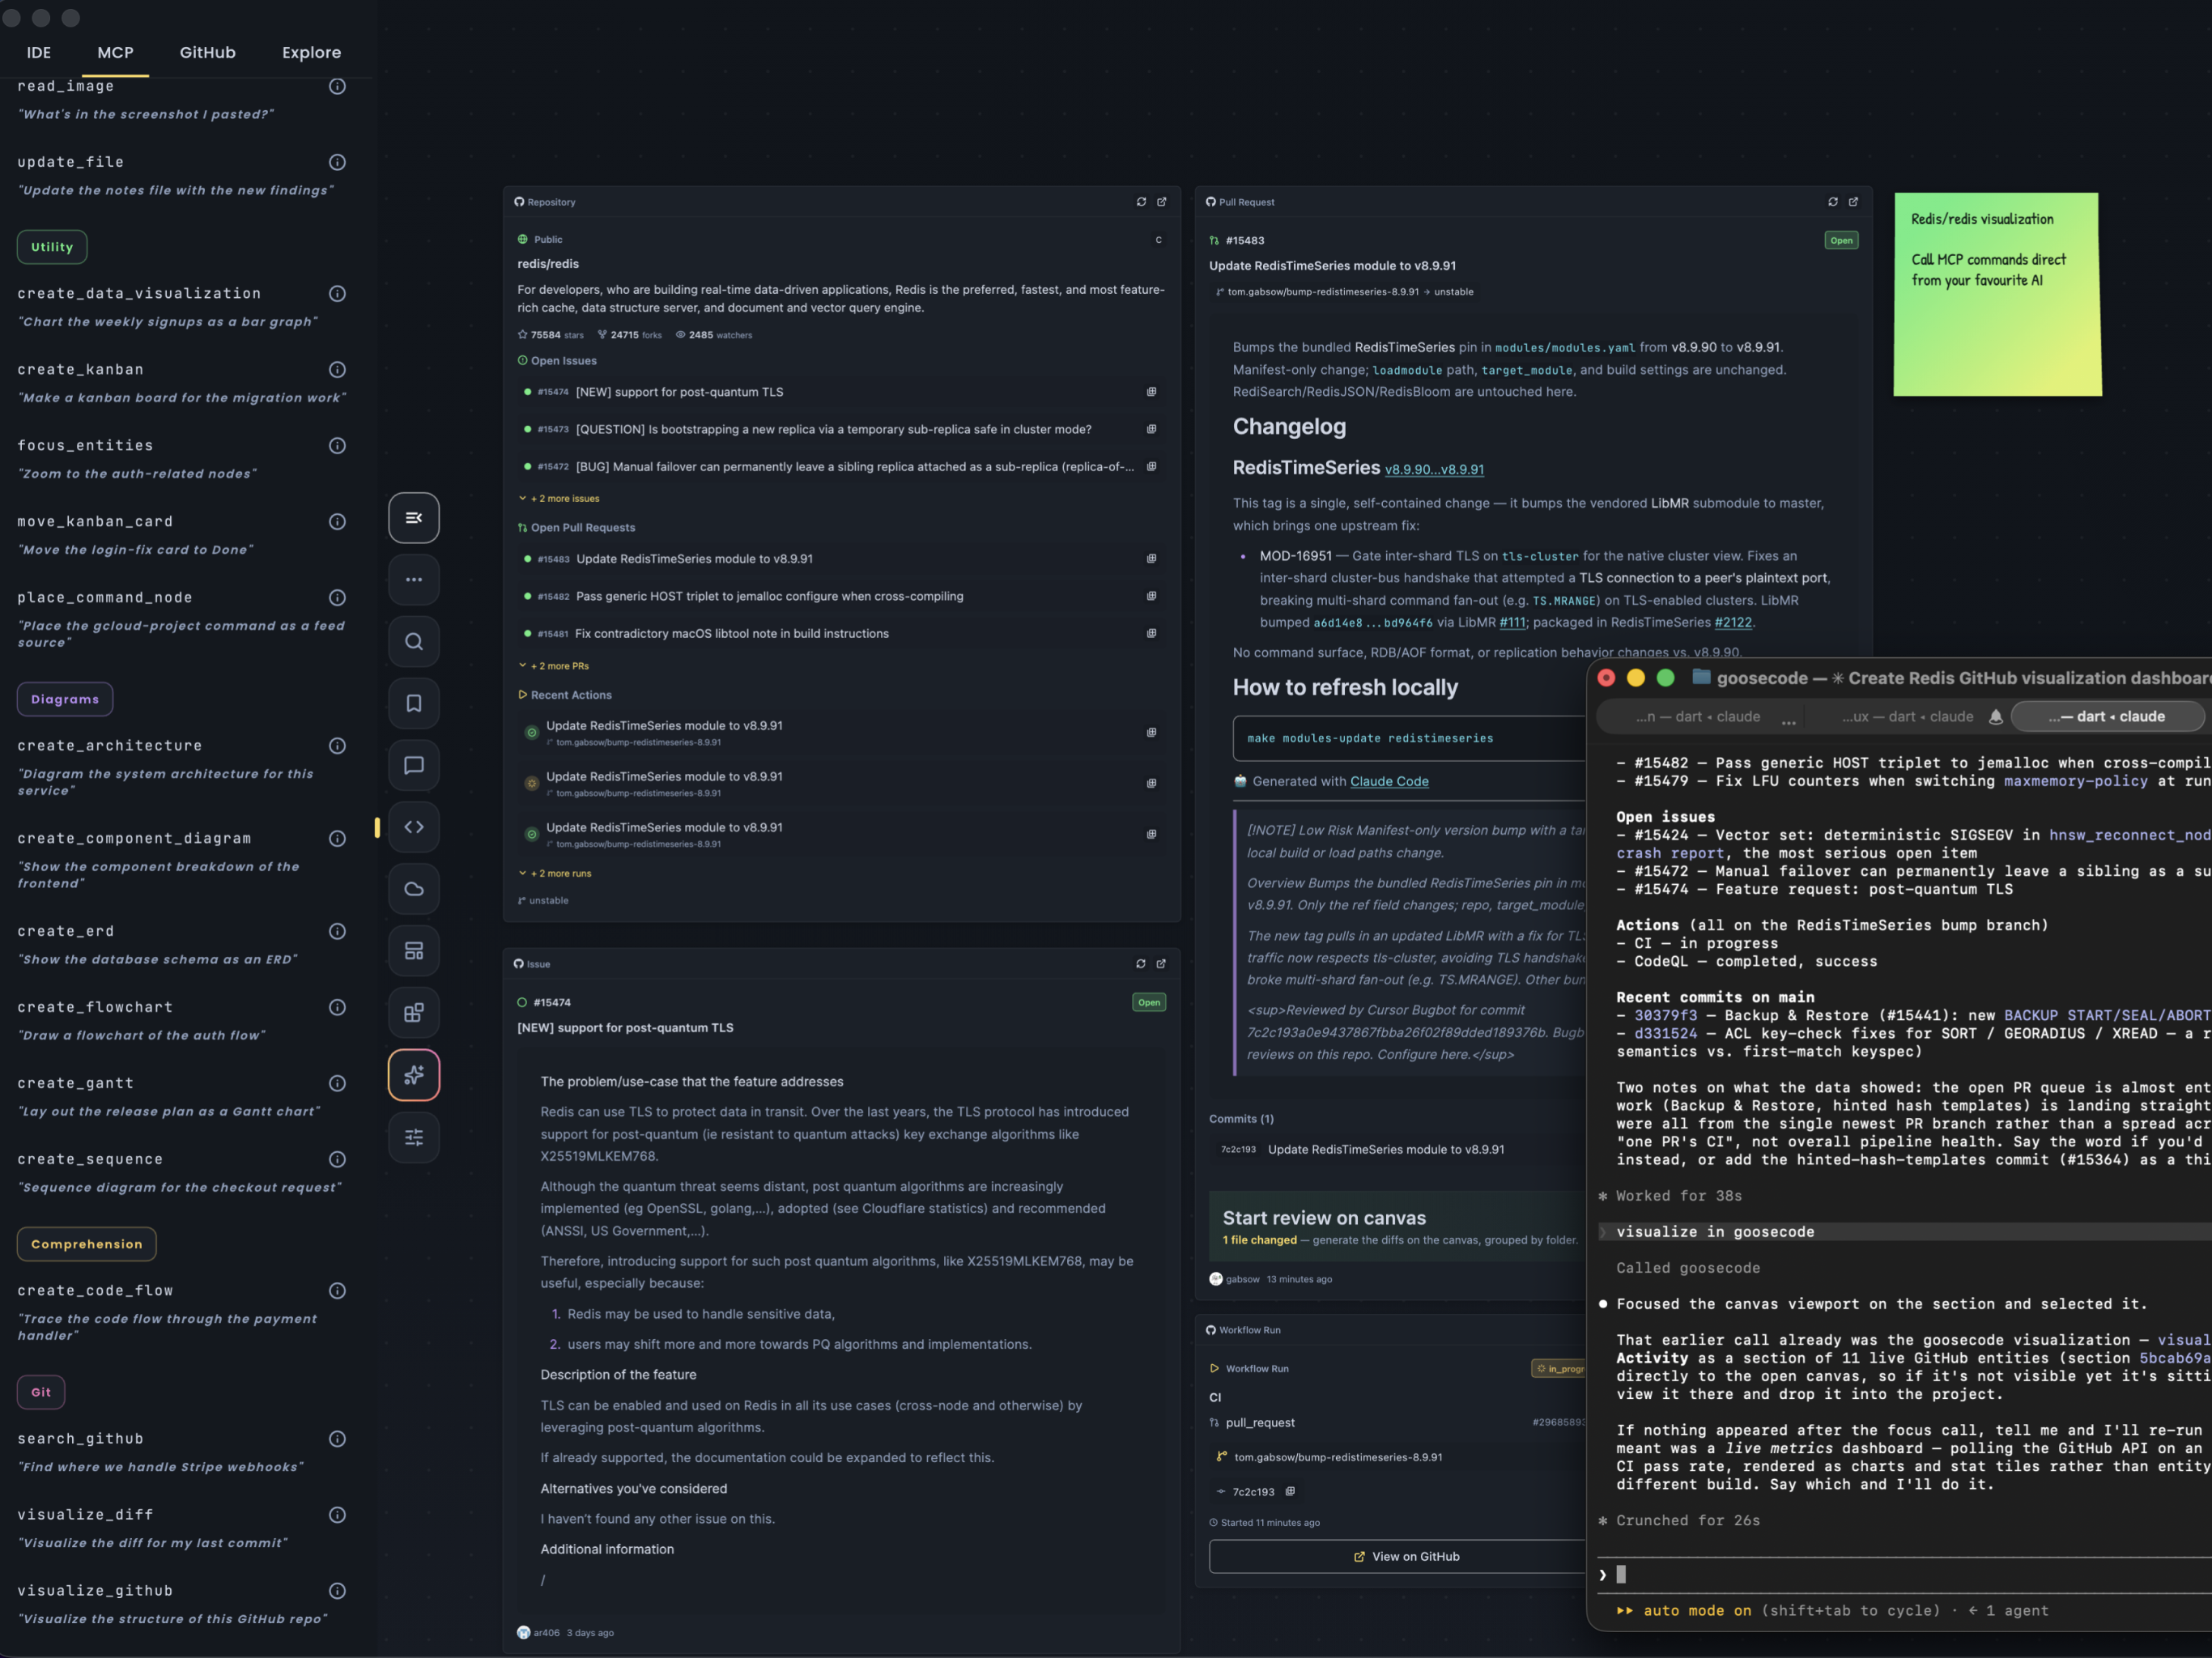Screen dimensions: 2212x1658
Task: Open the Repository panel externally
Action: tap(1161, 202)
